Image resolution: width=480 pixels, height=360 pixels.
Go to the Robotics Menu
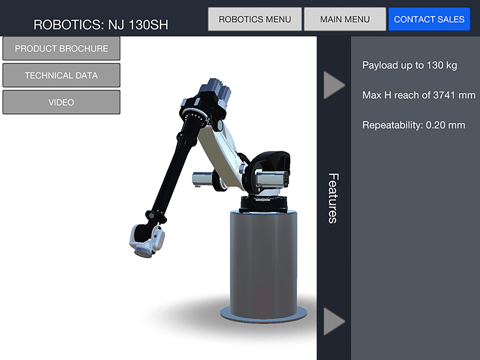click(x=255, y=19)
